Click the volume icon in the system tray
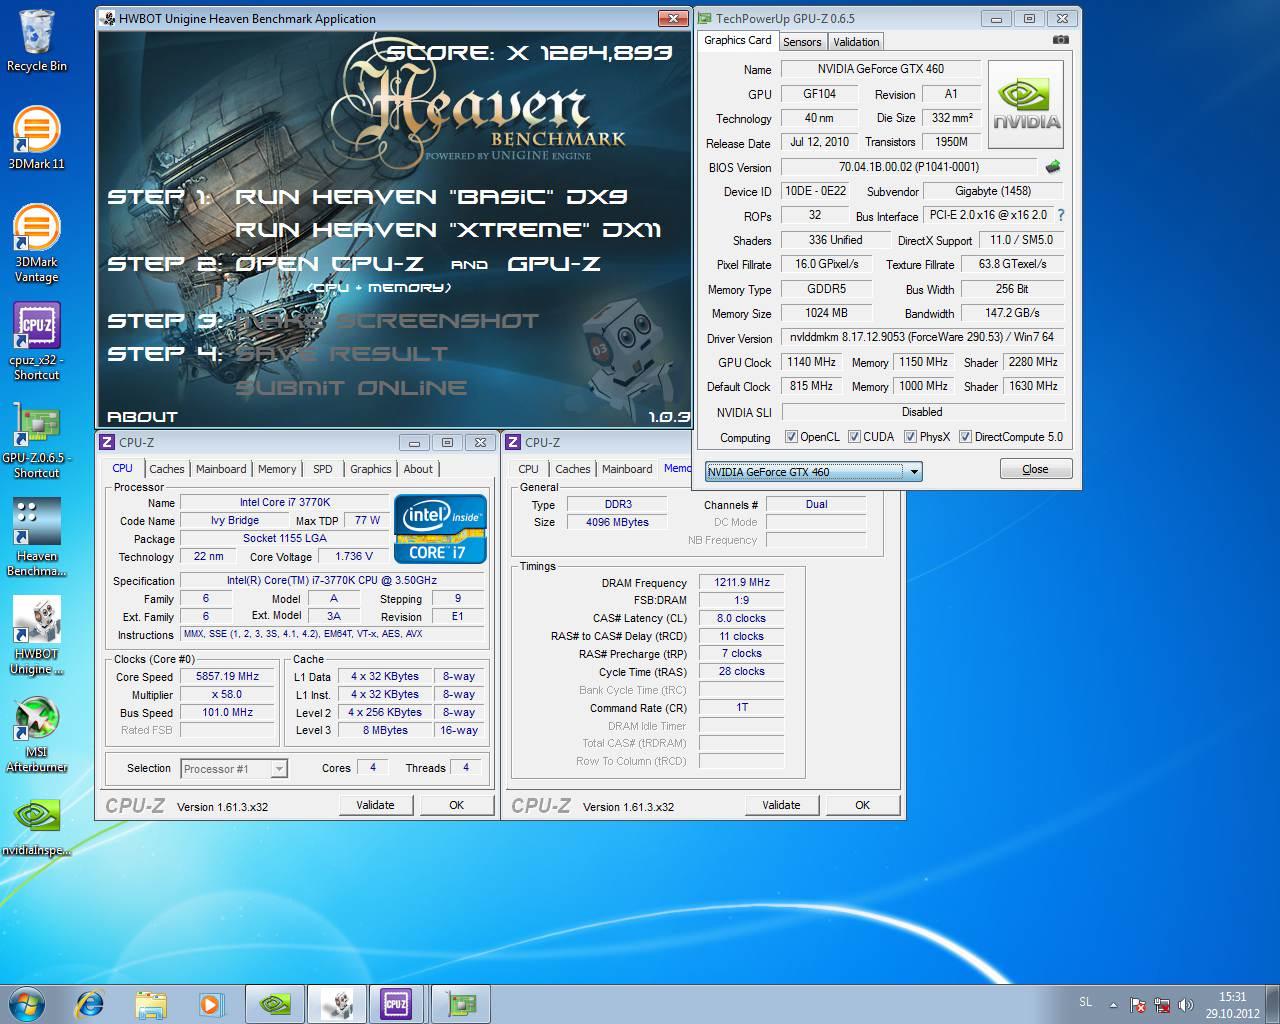This screenshot has height=1024, width=1280. click(1186, 1004)
